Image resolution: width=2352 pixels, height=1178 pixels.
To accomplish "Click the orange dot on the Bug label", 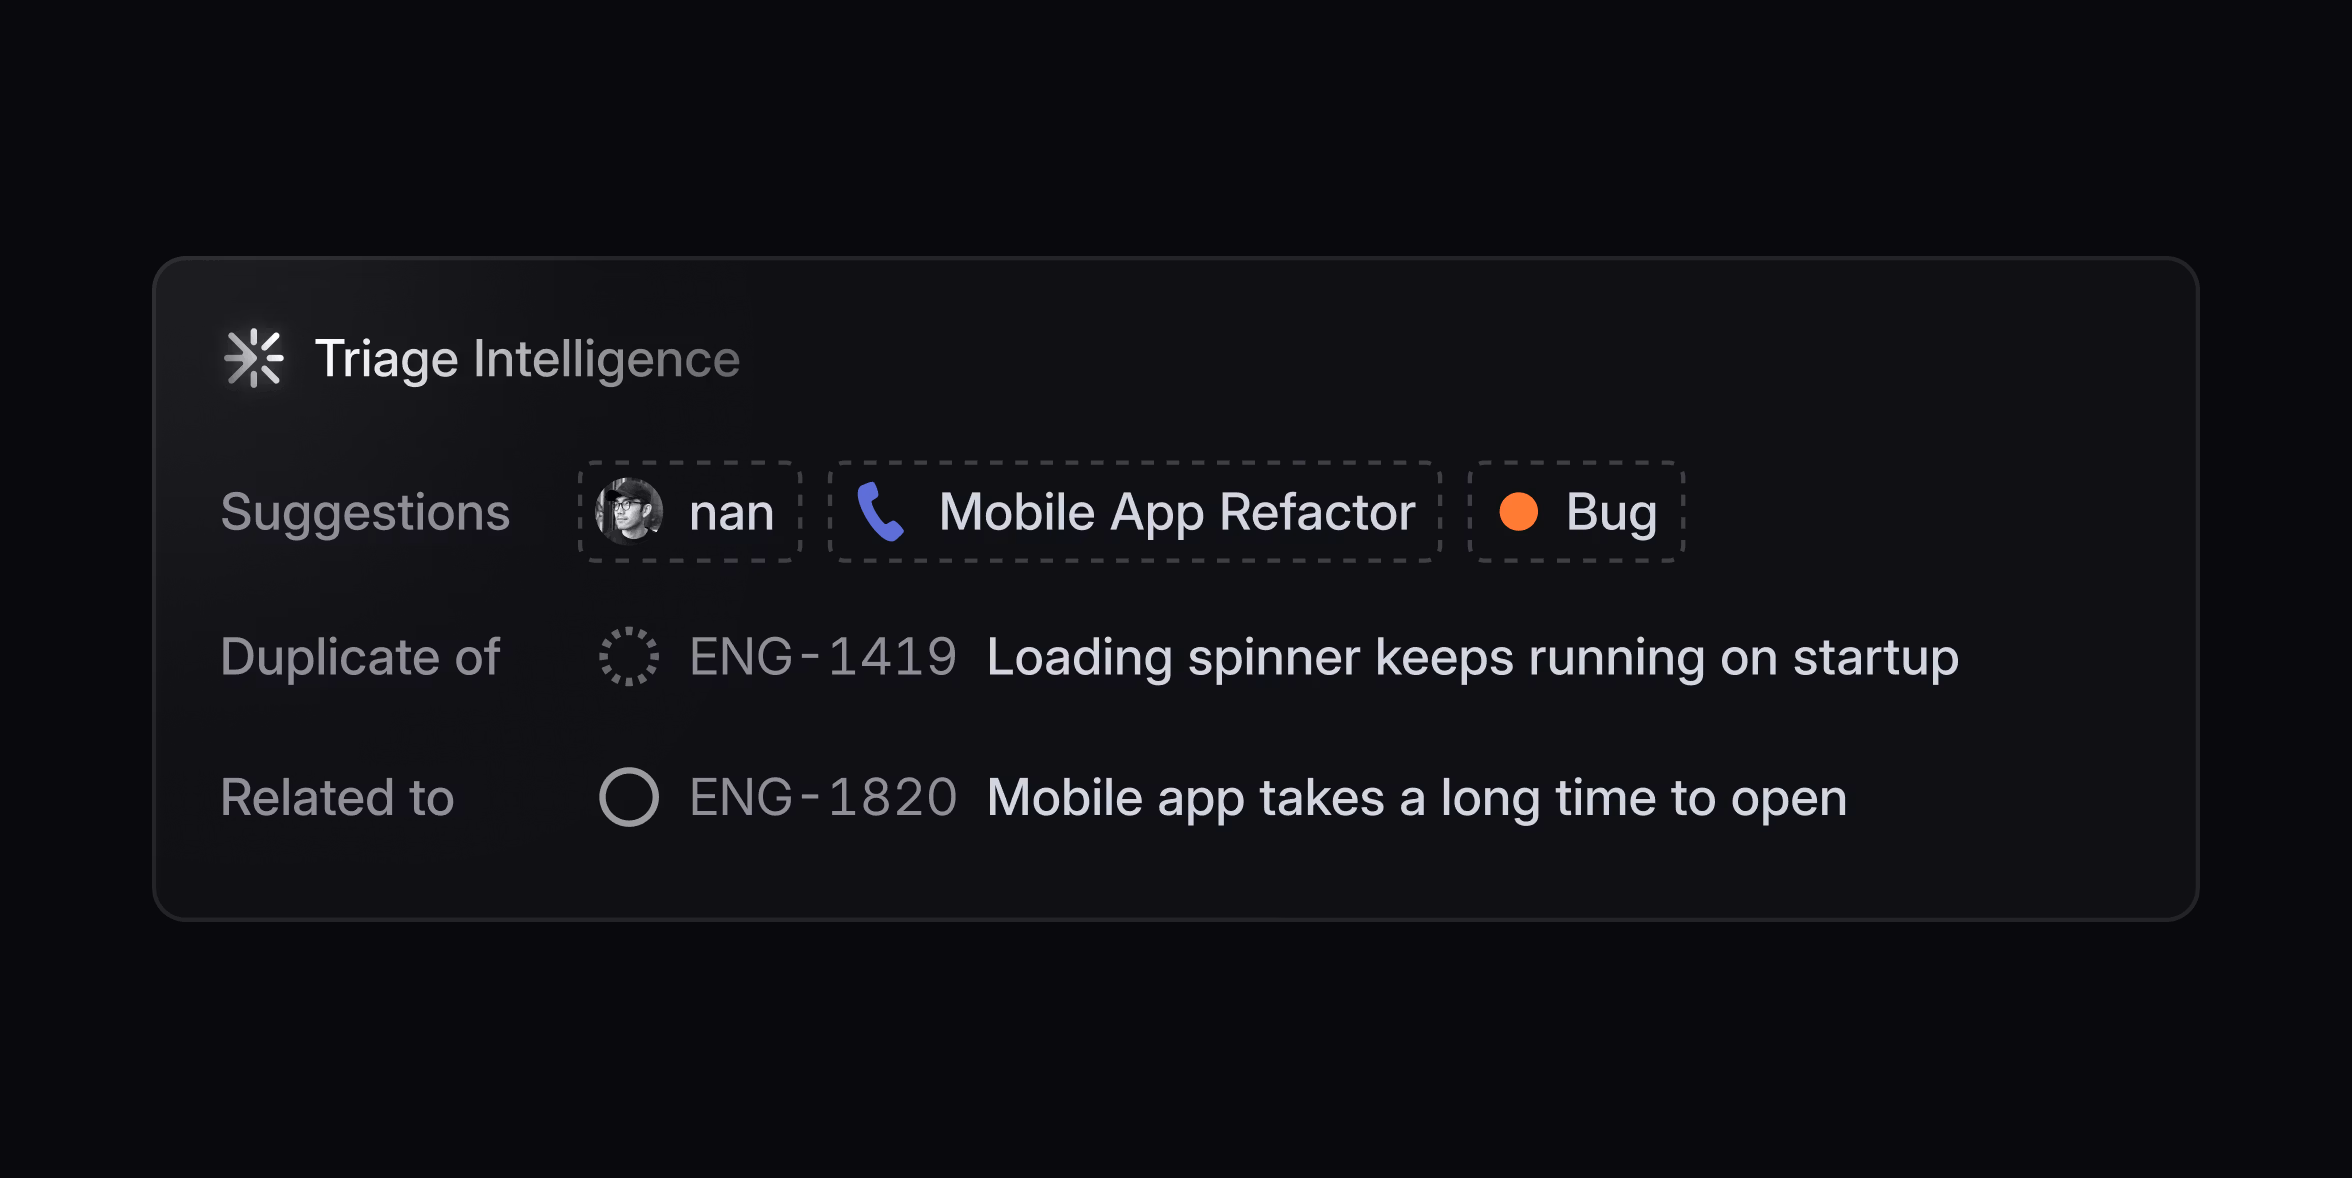I will (x=1518, y=512).
